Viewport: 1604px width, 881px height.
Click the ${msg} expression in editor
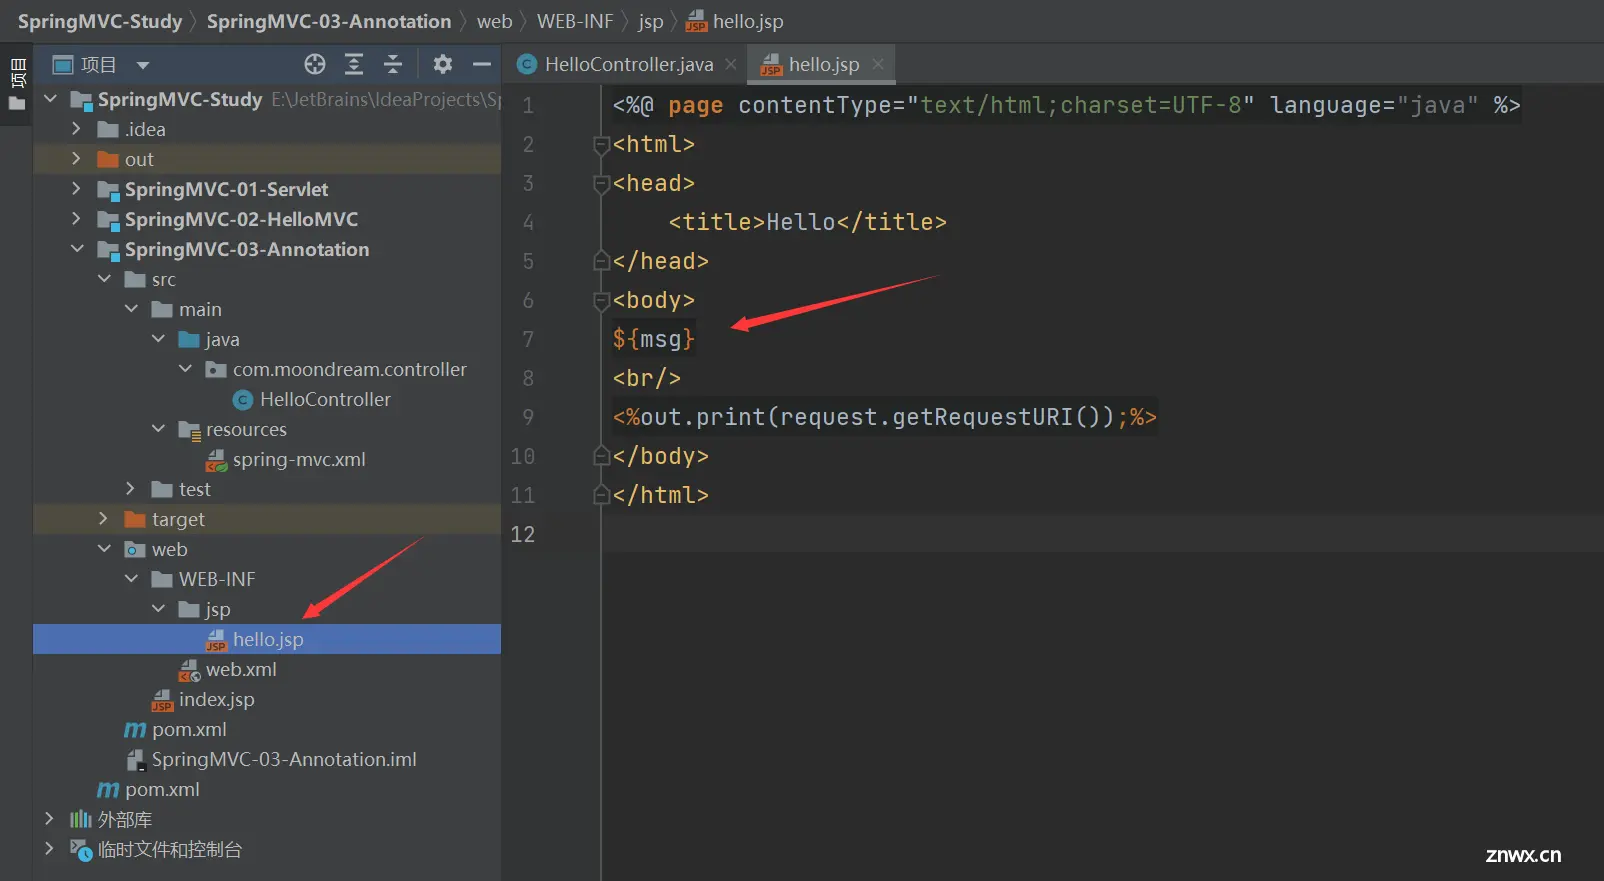653,339
